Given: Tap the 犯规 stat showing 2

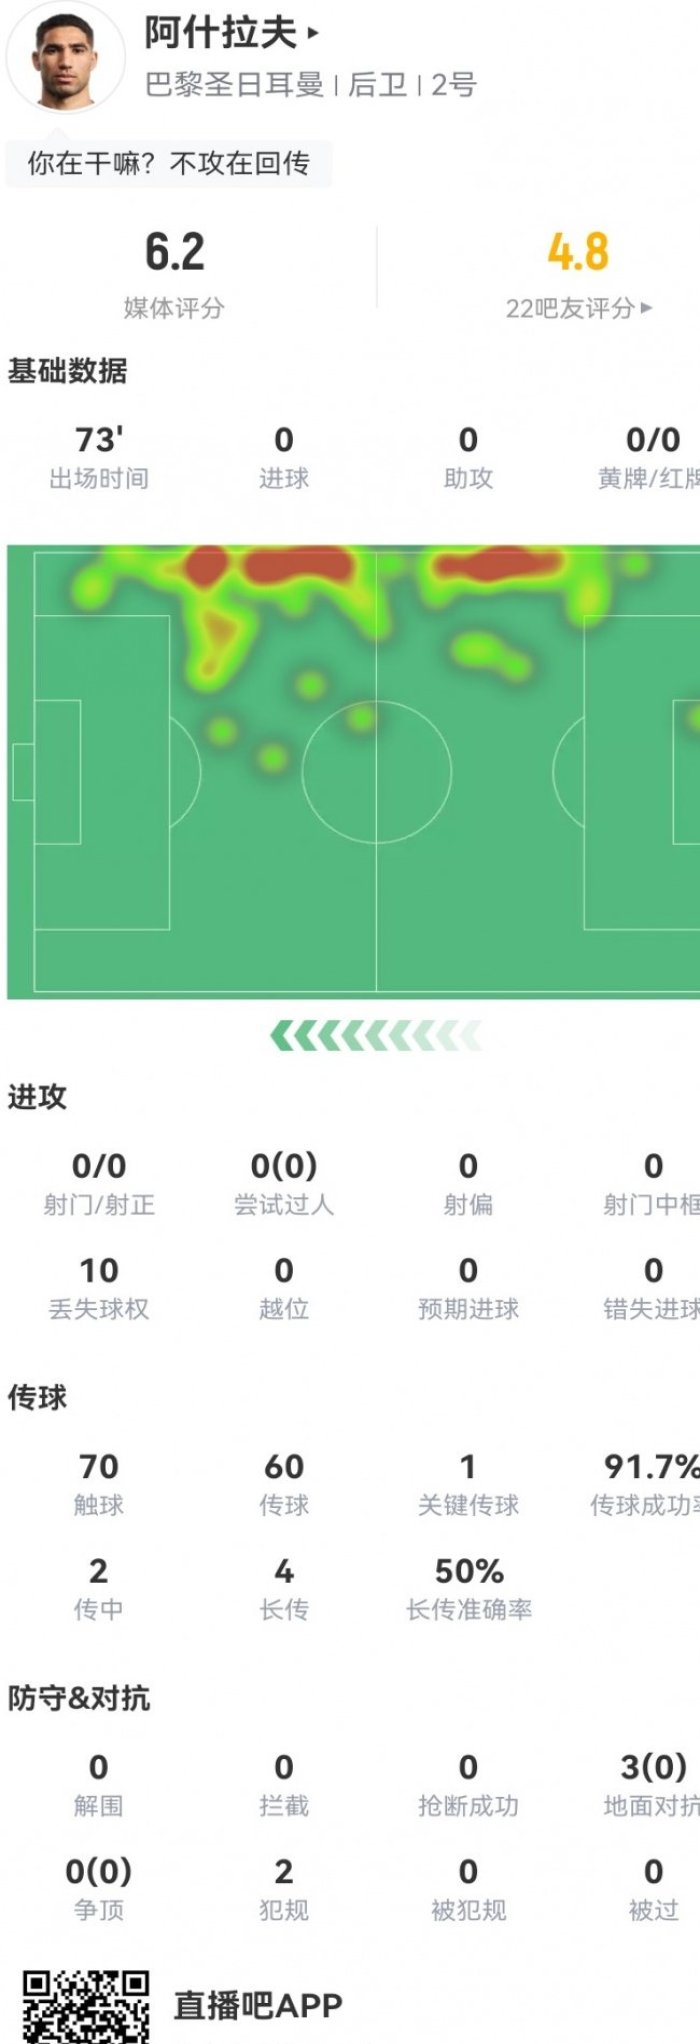Looking at the screenshot, I should (284, 1889).
